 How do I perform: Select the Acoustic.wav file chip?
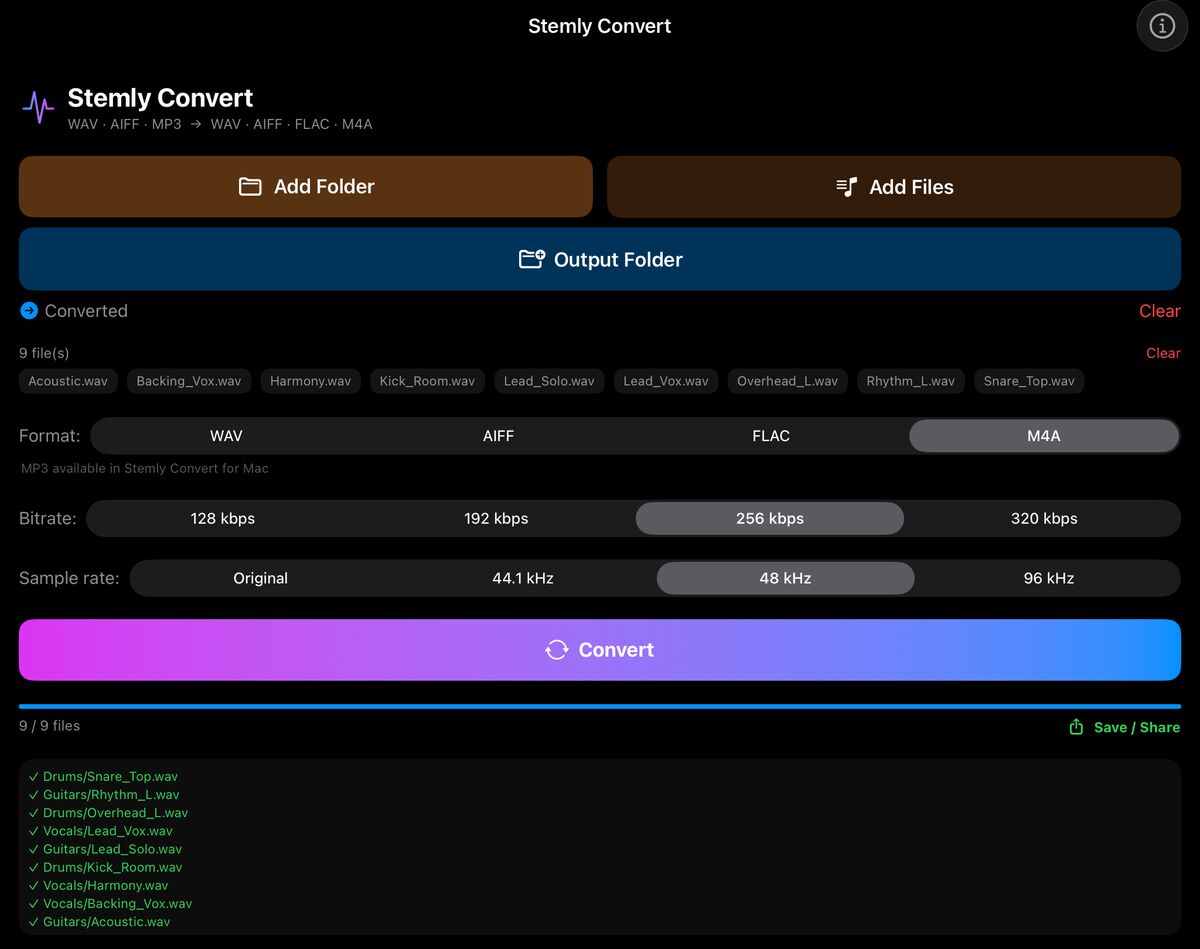click(x=68, y=381)
